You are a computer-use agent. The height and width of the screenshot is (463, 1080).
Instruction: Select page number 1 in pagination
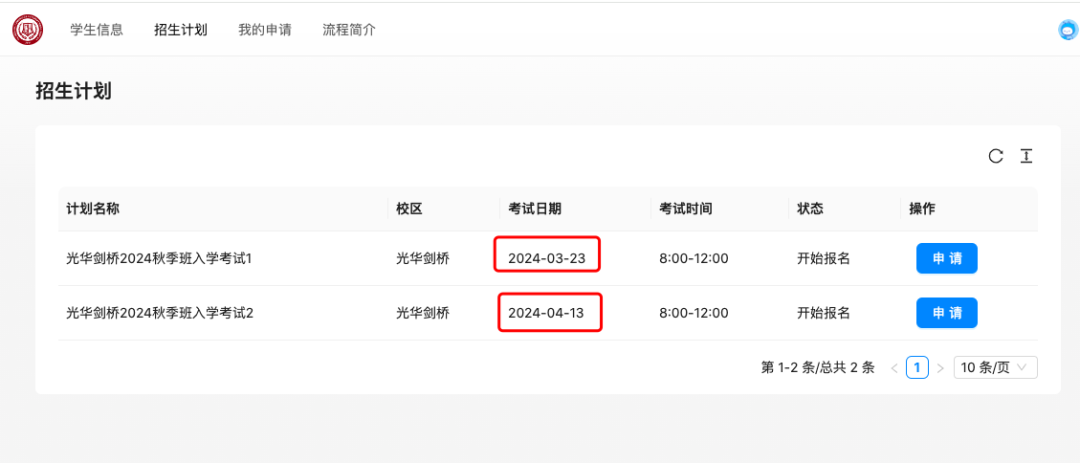tap(917, 368)
